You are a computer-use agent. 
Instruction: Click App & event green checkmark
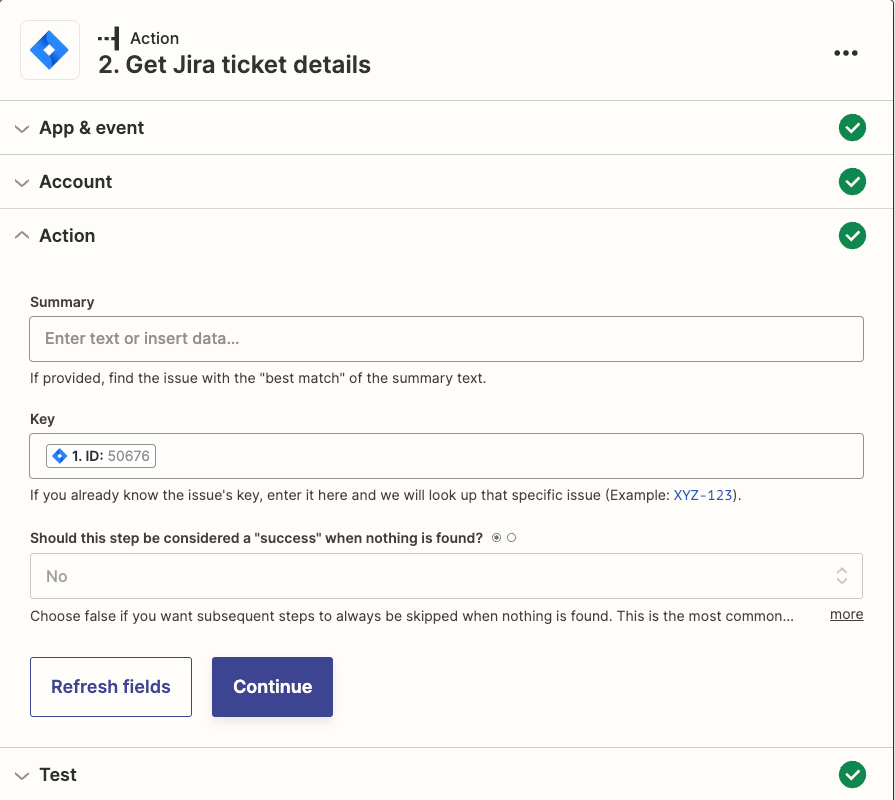852,127
